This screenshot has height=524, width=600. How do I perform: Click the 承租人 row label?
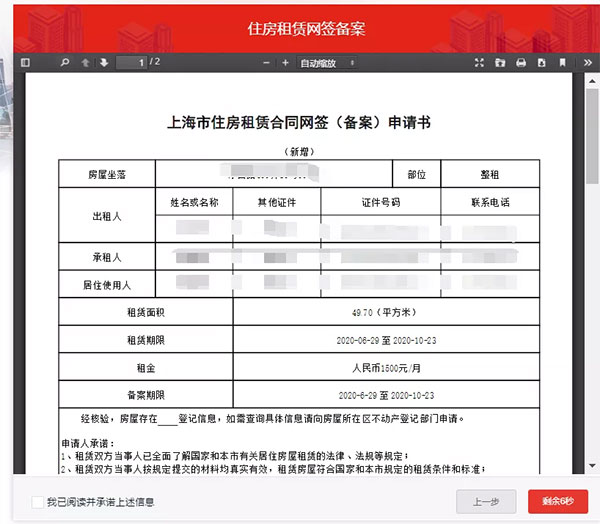107,257
